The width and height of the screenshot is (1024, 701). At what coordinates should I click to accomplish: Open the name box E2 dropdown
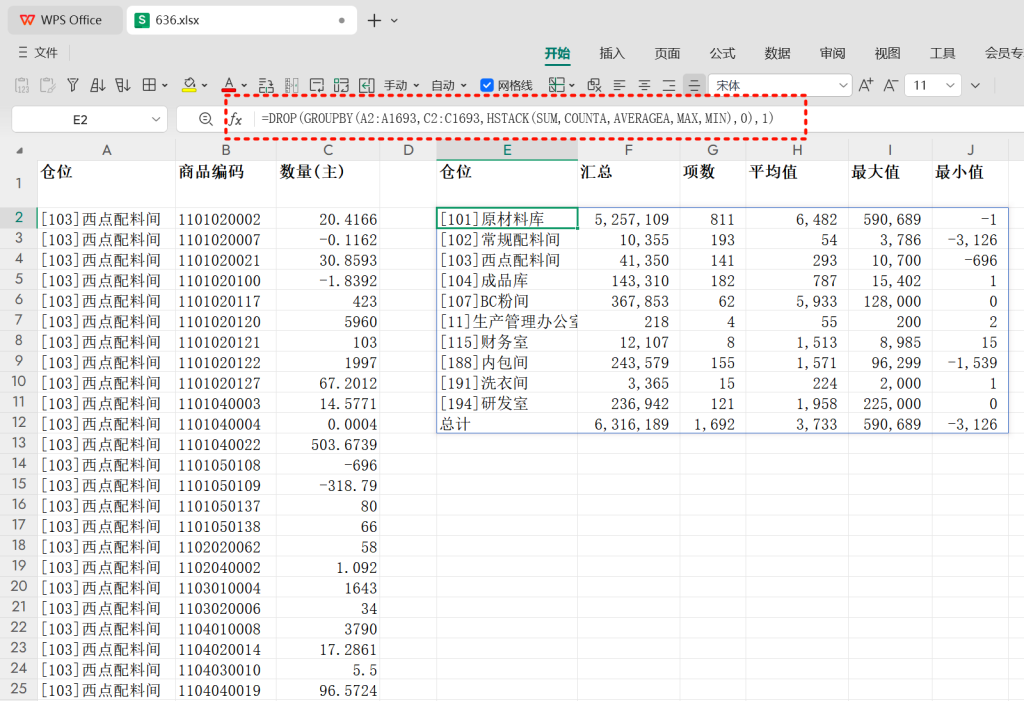tap(155, 120)
